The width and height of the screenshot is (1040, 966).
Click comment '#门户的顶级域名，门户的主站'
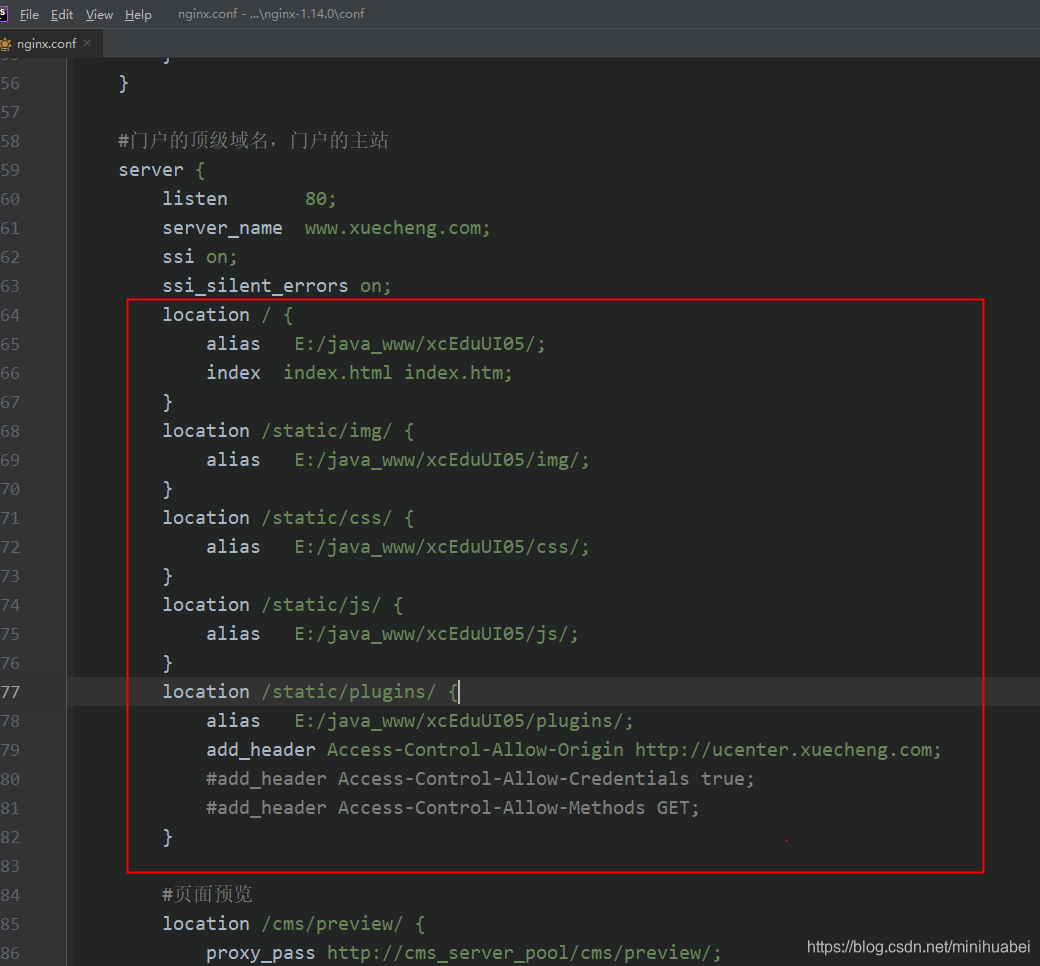coord(253,141)
